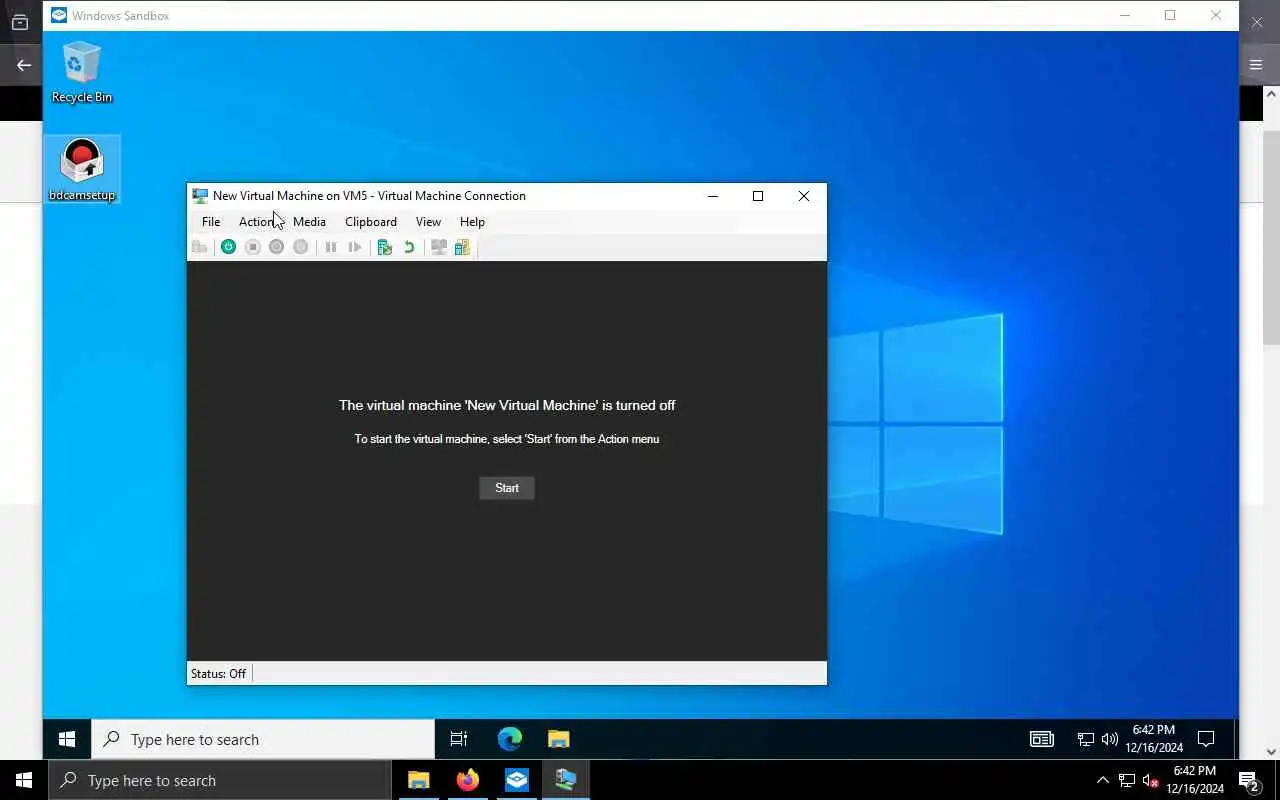
Task: Open the host Windows Start menu
Action: (24, 780)
